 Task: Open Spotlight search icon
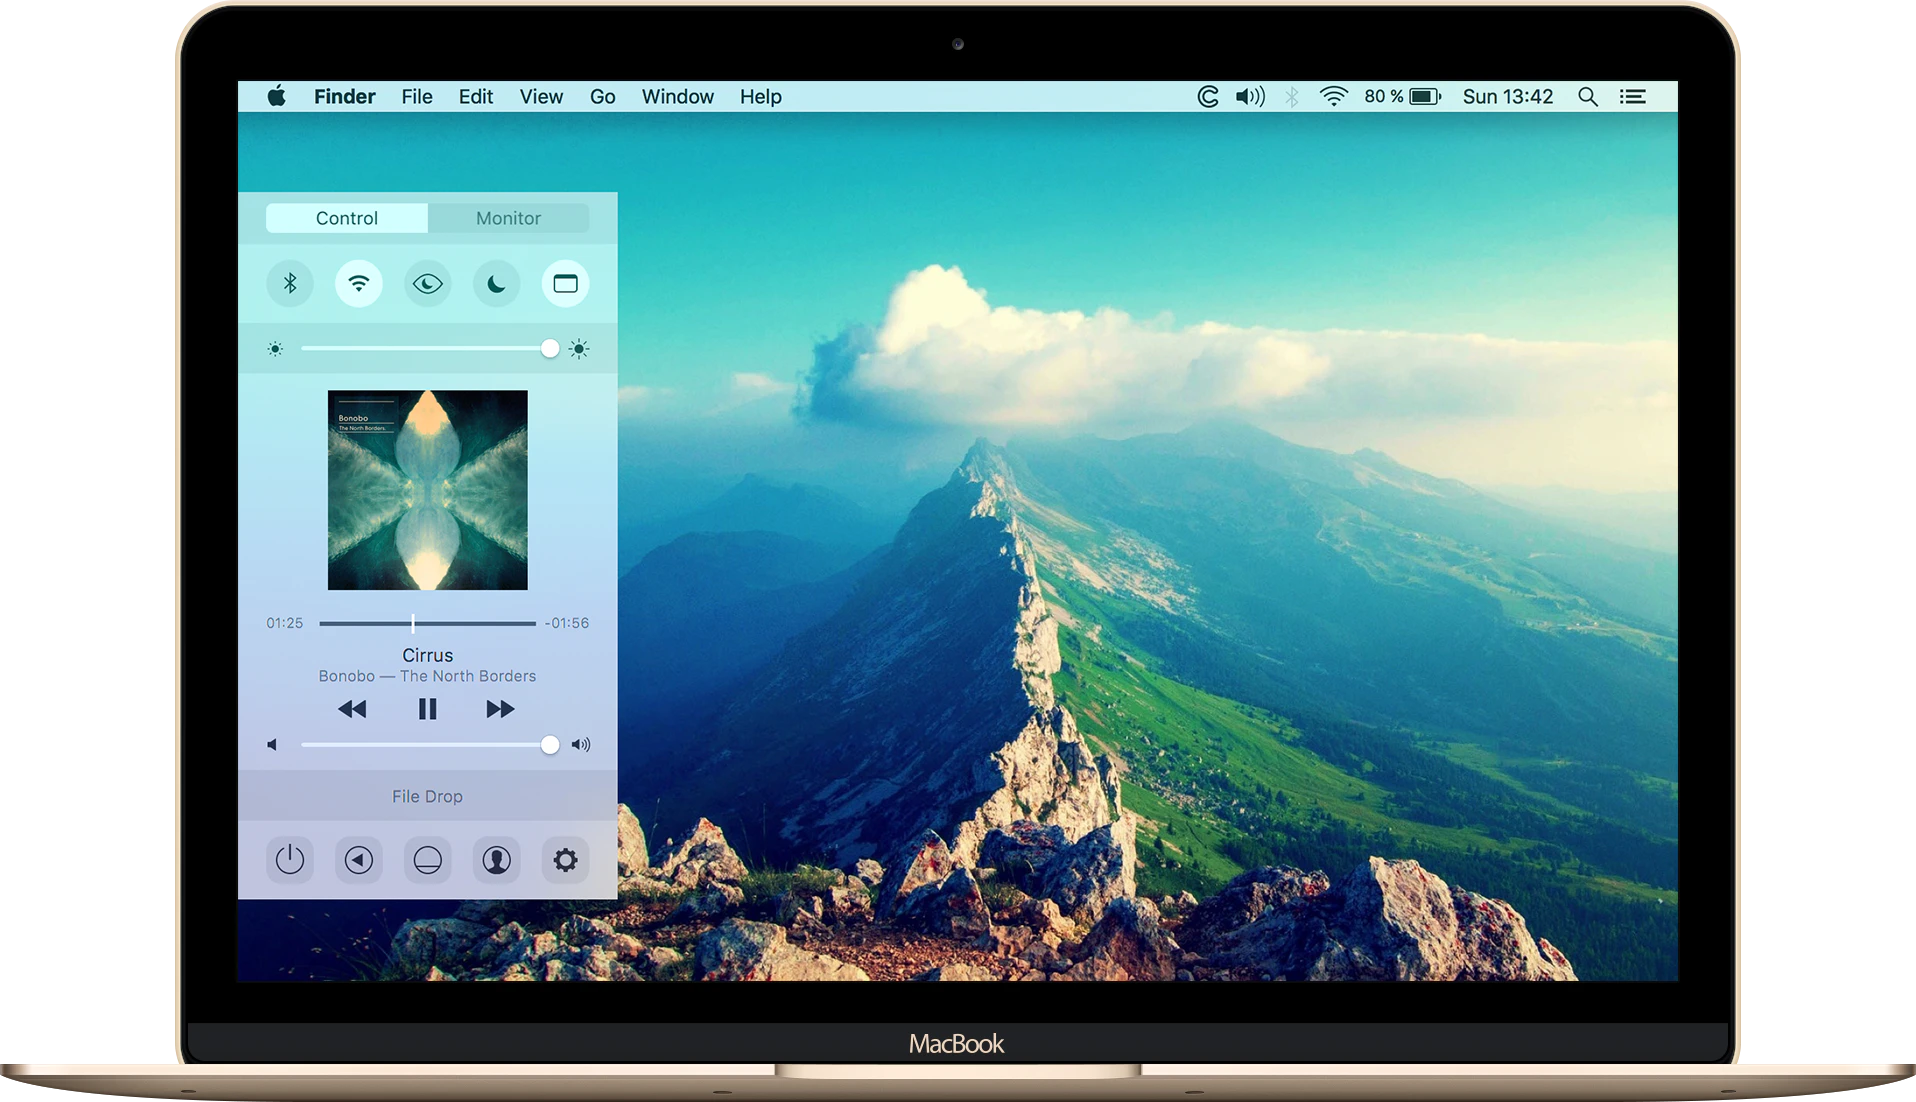click(1588, 97)
